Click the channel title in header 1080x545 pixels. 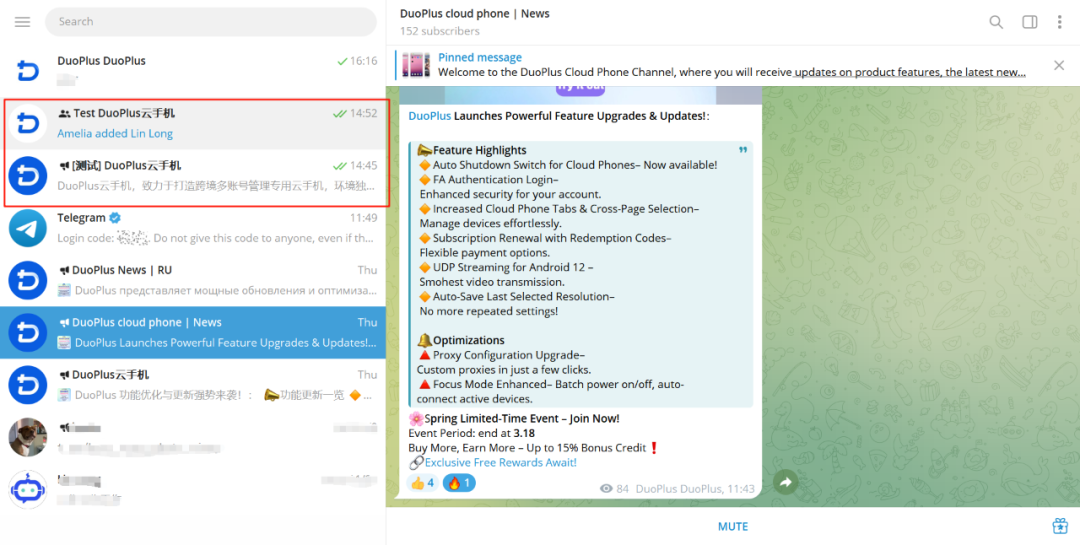coord(475,14)
